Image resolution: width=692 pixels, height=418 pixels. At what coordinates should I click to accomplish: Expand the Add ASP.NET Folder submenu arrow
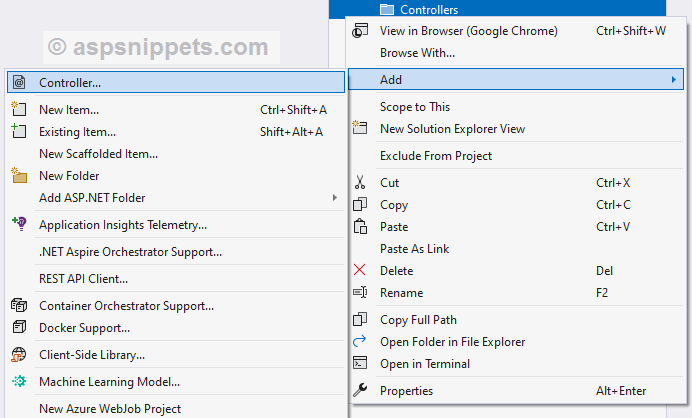coord(335,198)
